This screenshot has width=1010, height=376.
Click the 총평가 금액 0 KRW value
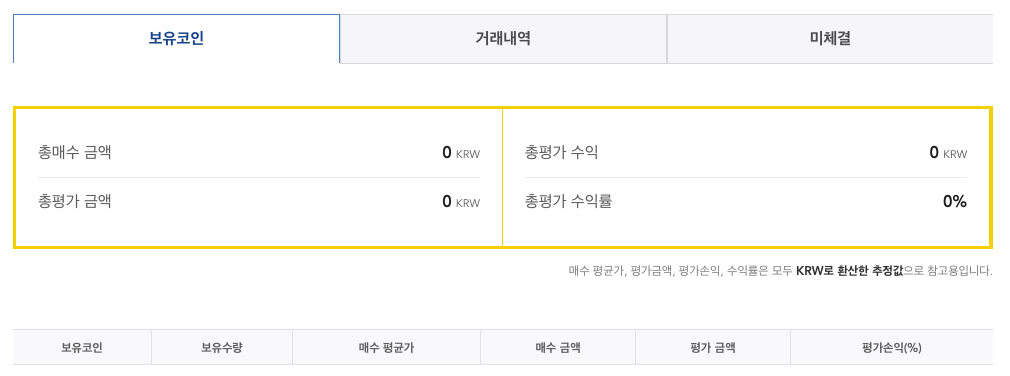461,202
